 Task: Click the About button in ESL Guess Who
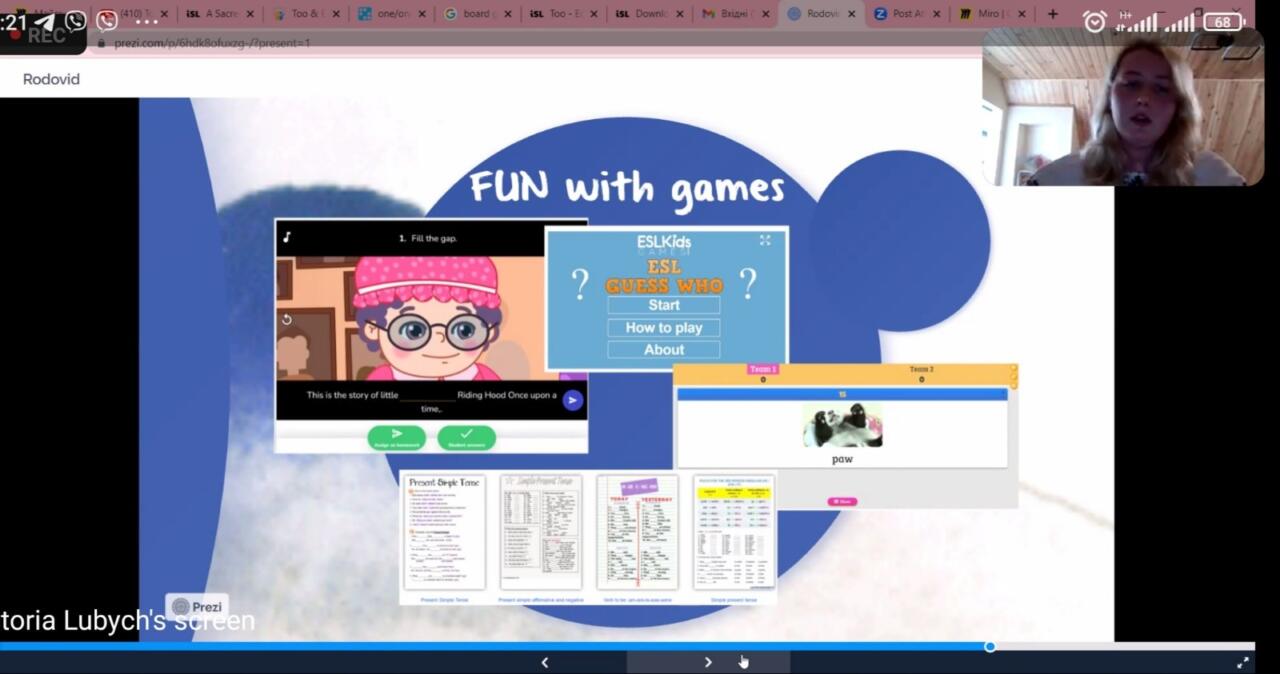[x=664, y=349]
